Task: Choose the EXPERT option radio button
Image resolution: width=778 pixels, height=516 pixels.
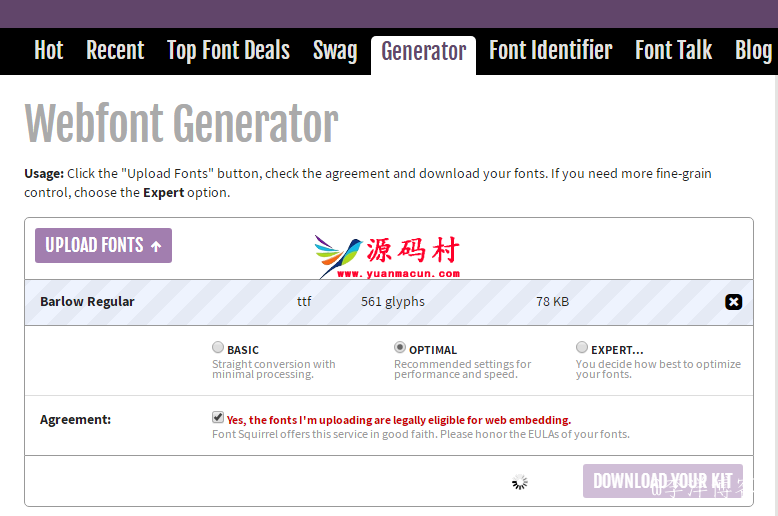Action: pyautogui.click(x=582, y=348)
